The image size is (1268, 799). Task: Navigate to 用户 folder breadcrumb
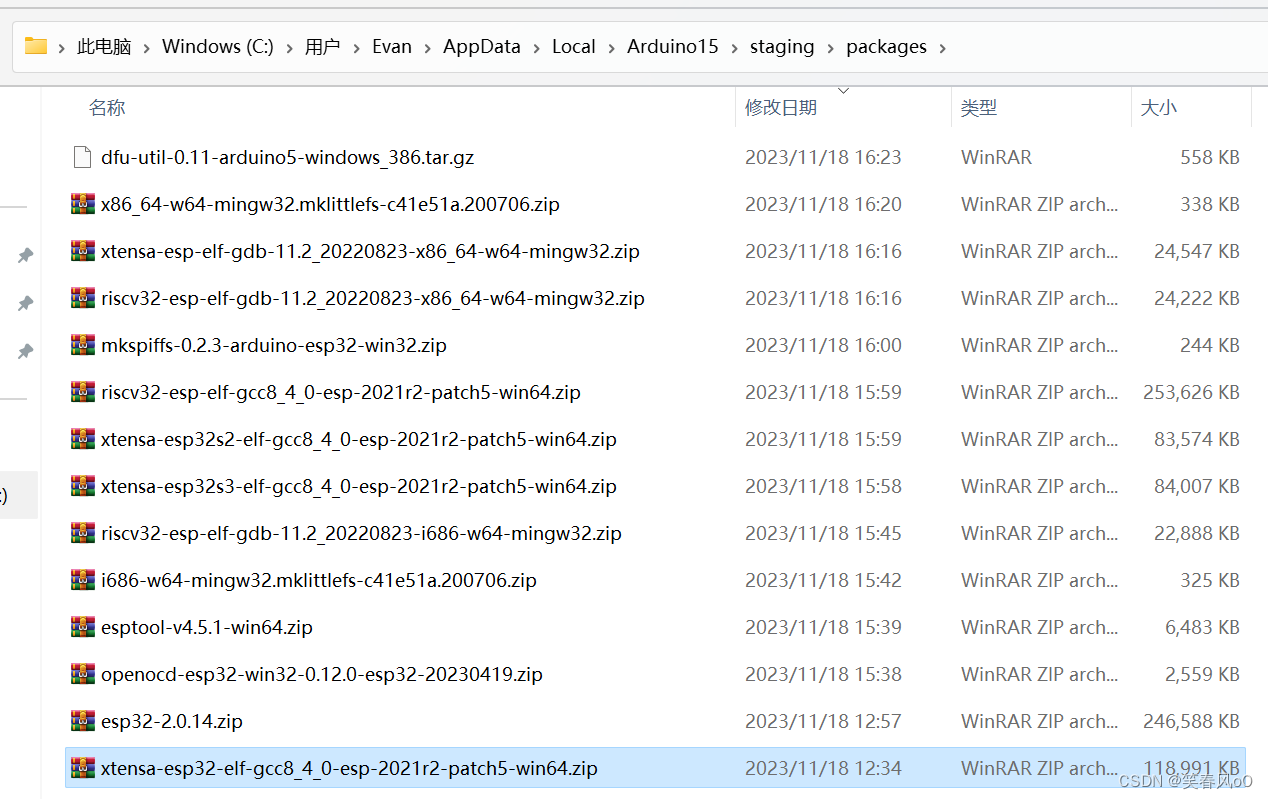(323, 47)
